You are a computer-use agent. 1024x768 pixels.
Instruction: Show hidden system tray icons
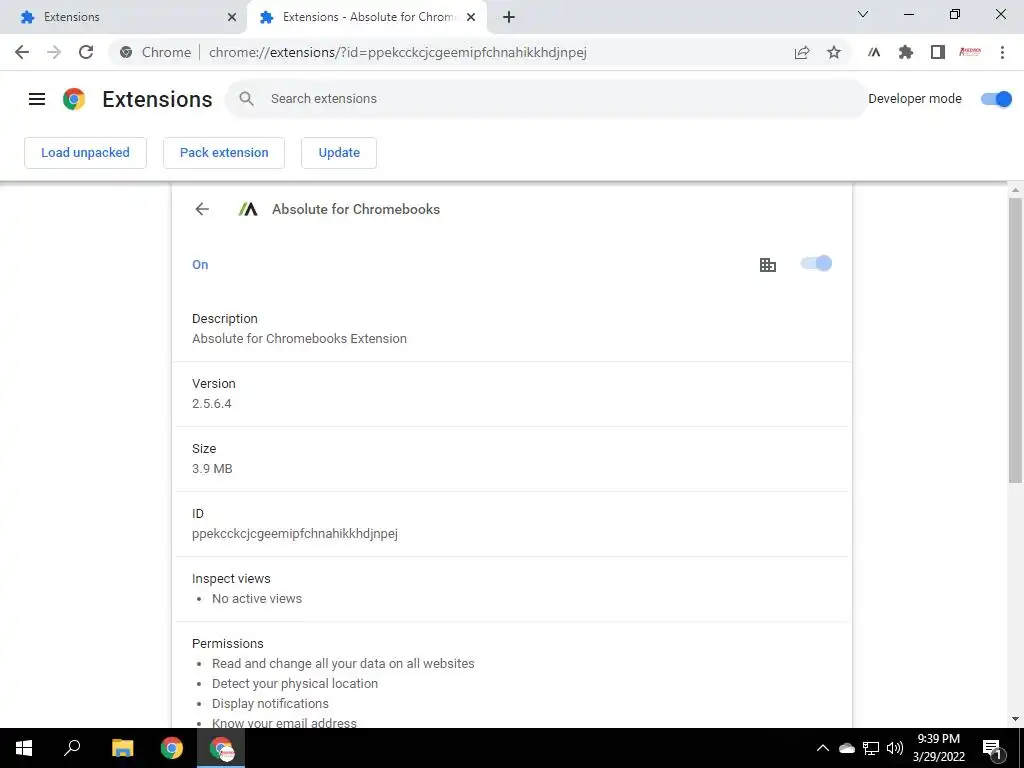point(823,748)
